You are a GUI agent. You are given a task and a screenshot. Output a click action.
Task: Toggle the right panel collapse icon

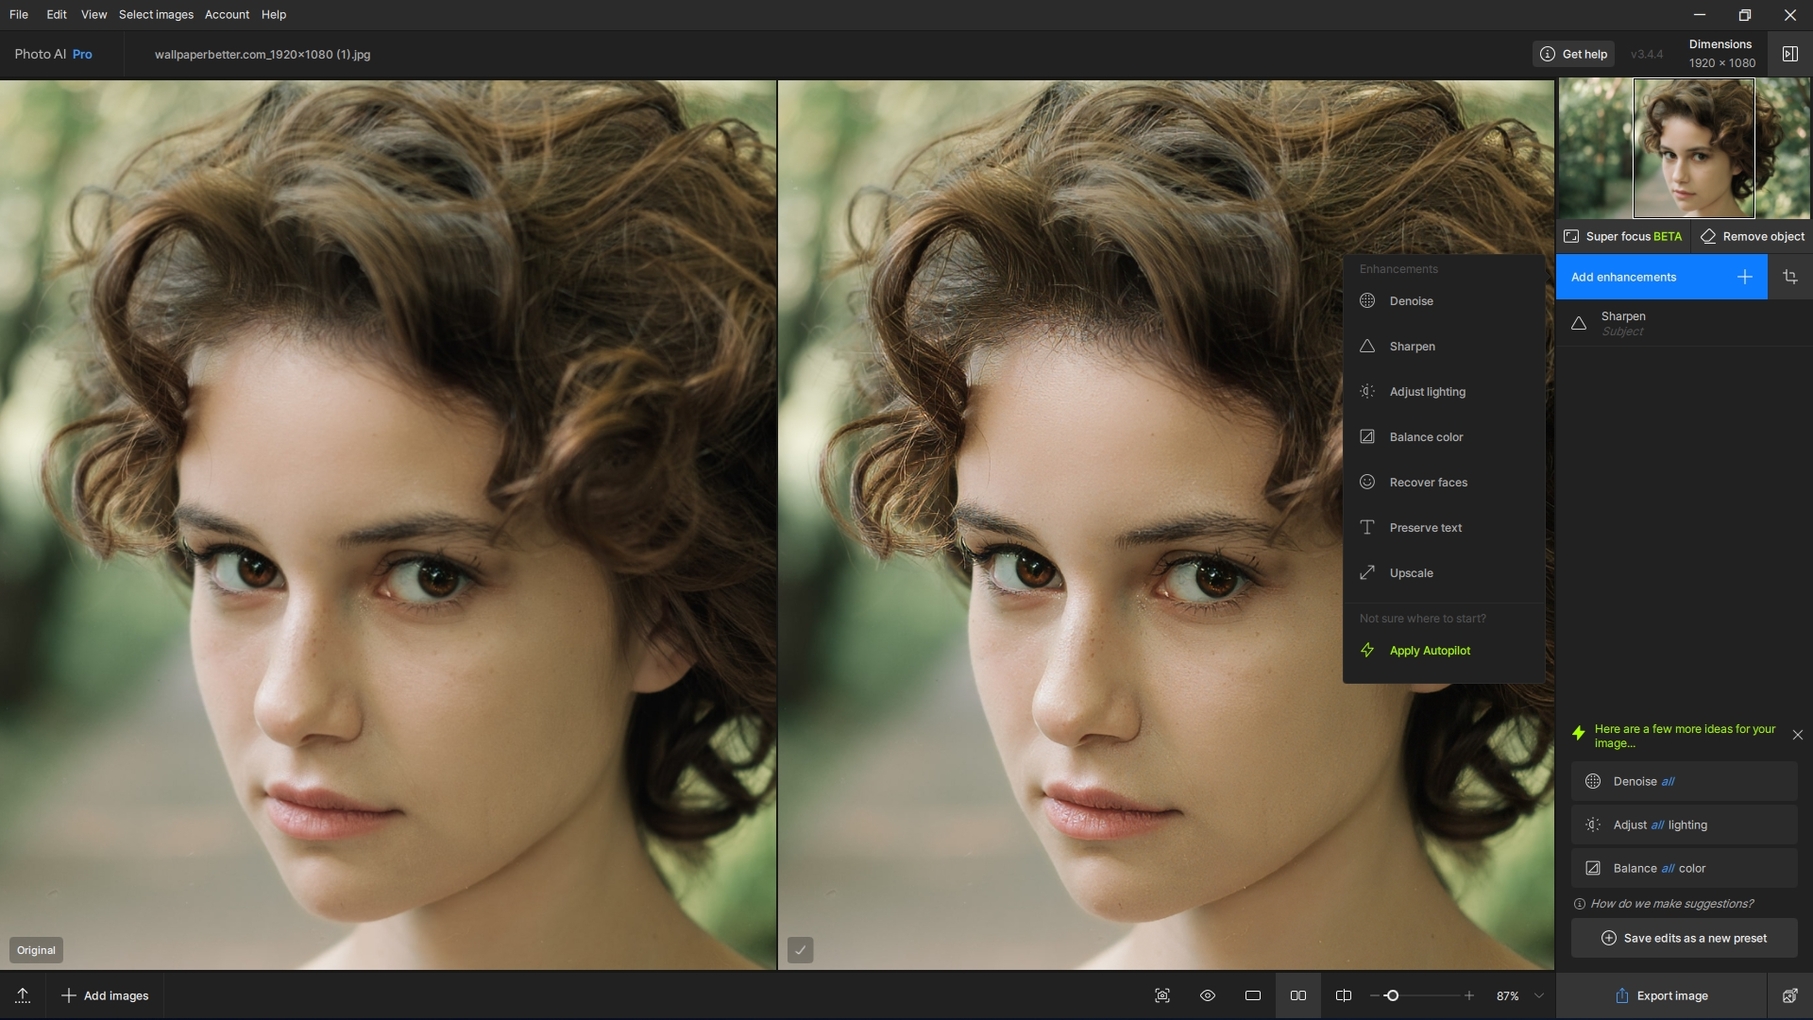(1790, 54)
